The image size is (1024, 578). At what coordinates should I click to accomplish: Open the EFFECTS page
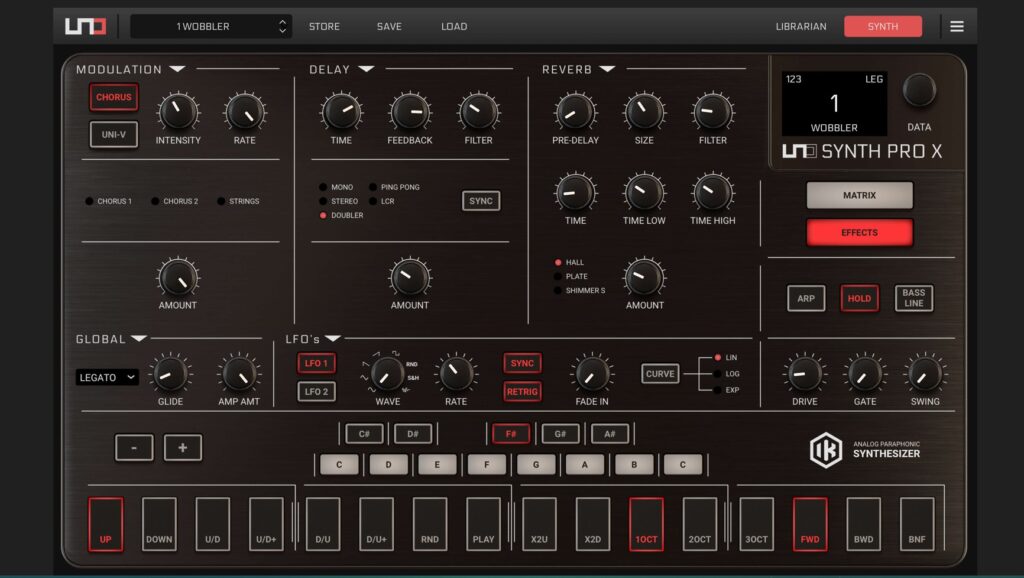click(x=859, y=233)
